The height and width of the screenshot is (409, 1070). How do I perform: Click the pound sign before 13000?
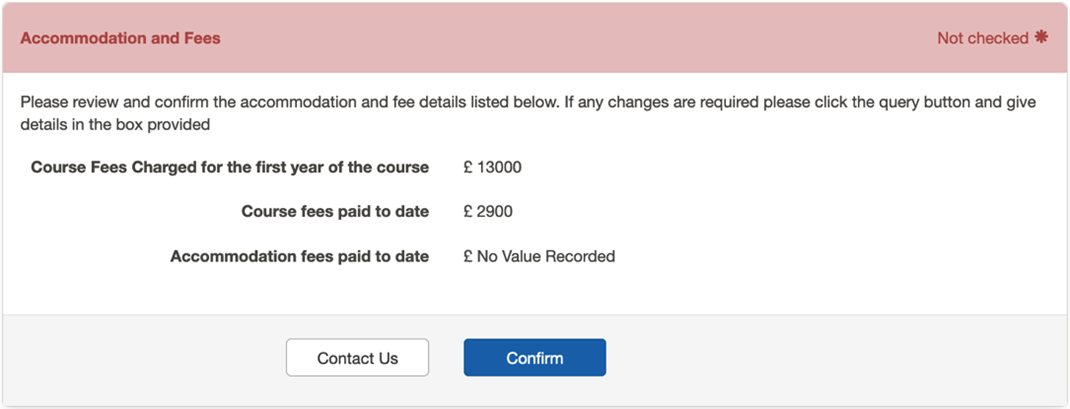(x=468, y=167)
